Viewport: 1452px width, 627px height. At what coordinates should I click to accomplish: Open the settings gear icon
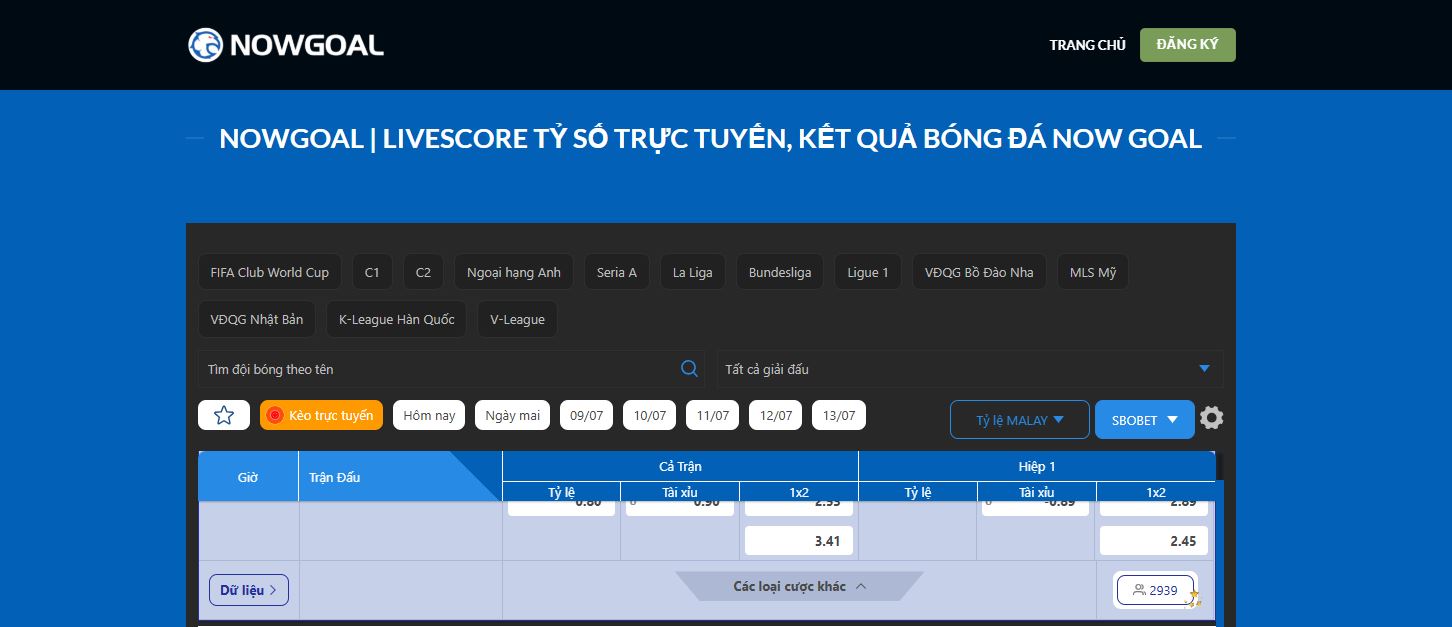[x=1211, y=418]
